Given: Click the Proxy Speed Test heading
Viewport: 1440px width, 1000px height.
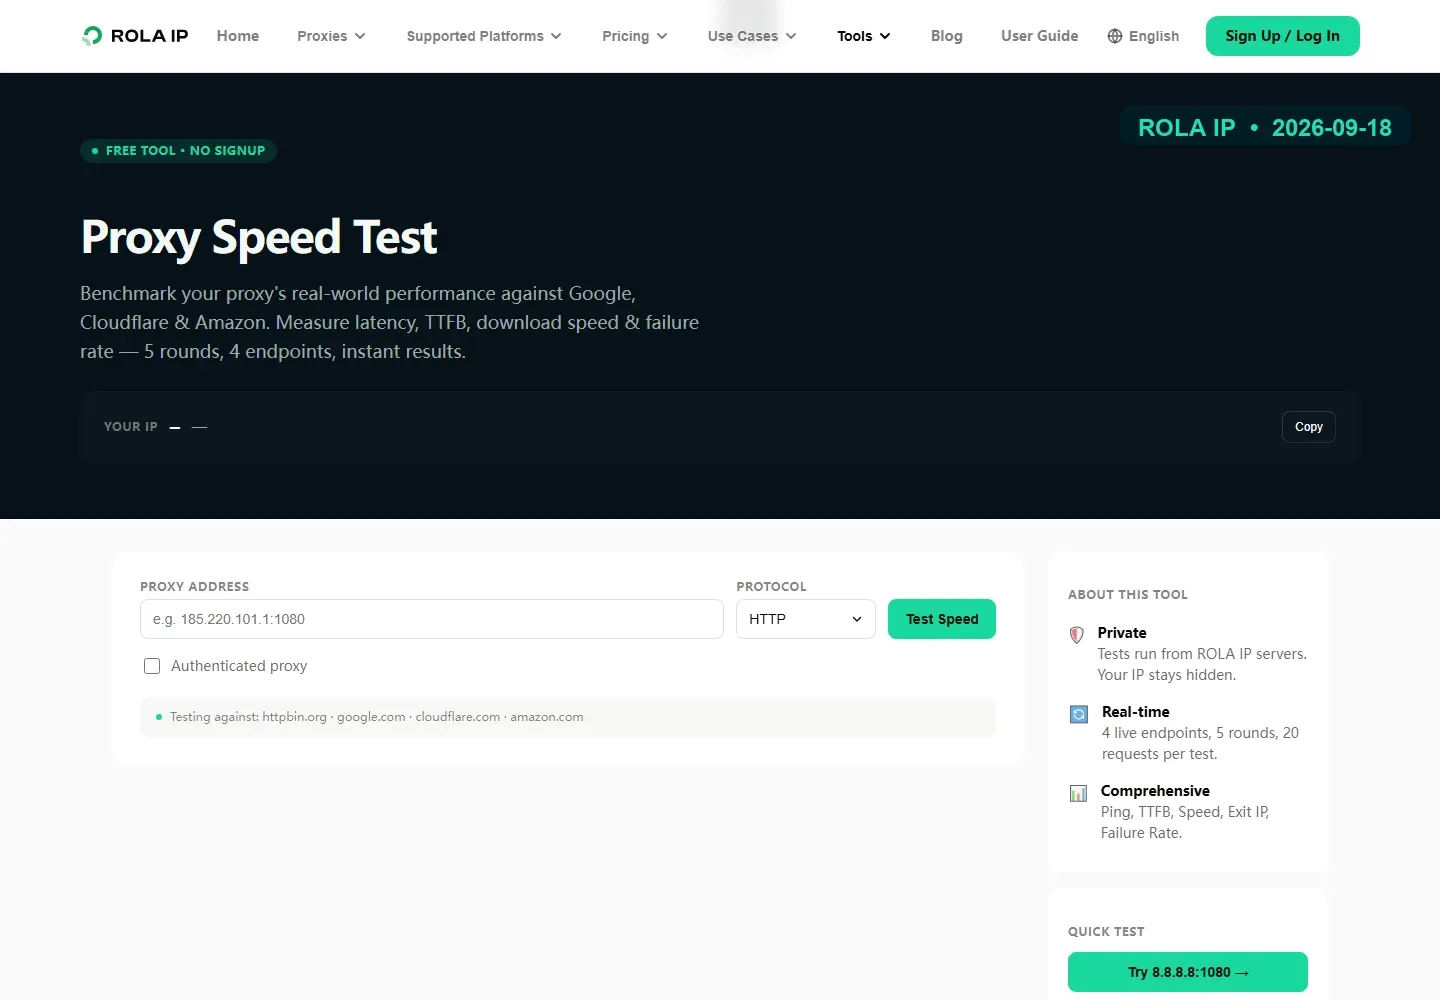Looking at the screenshot, I should (x=259, y=238).
